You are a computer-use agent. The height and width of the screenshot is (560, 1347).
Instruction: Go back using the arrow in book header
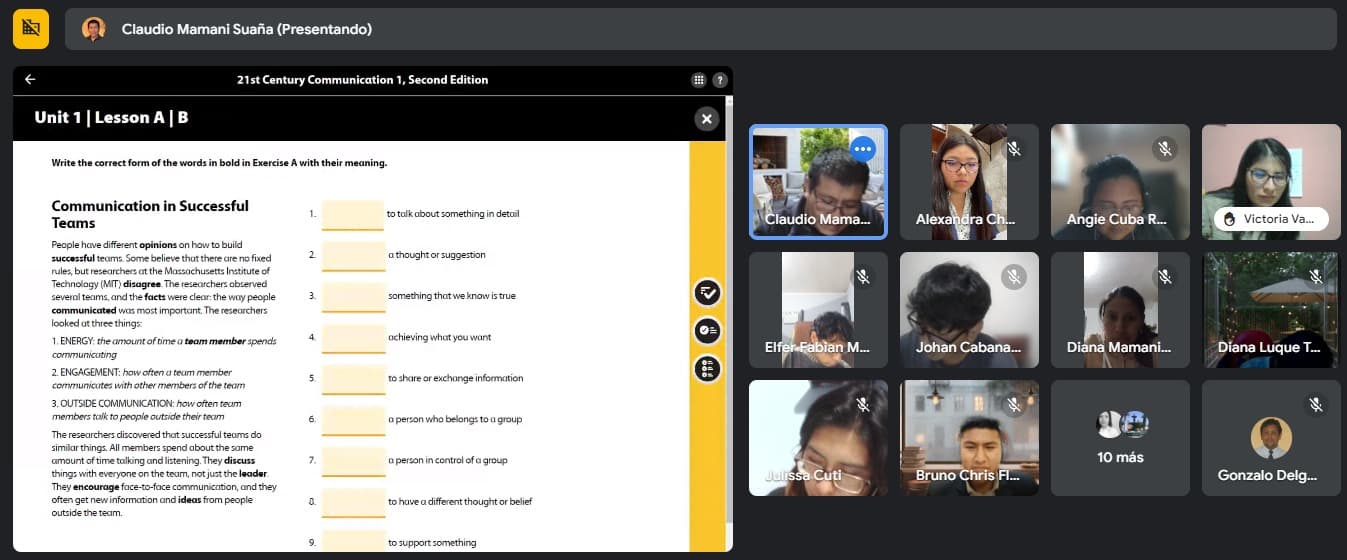pos(30,80)
